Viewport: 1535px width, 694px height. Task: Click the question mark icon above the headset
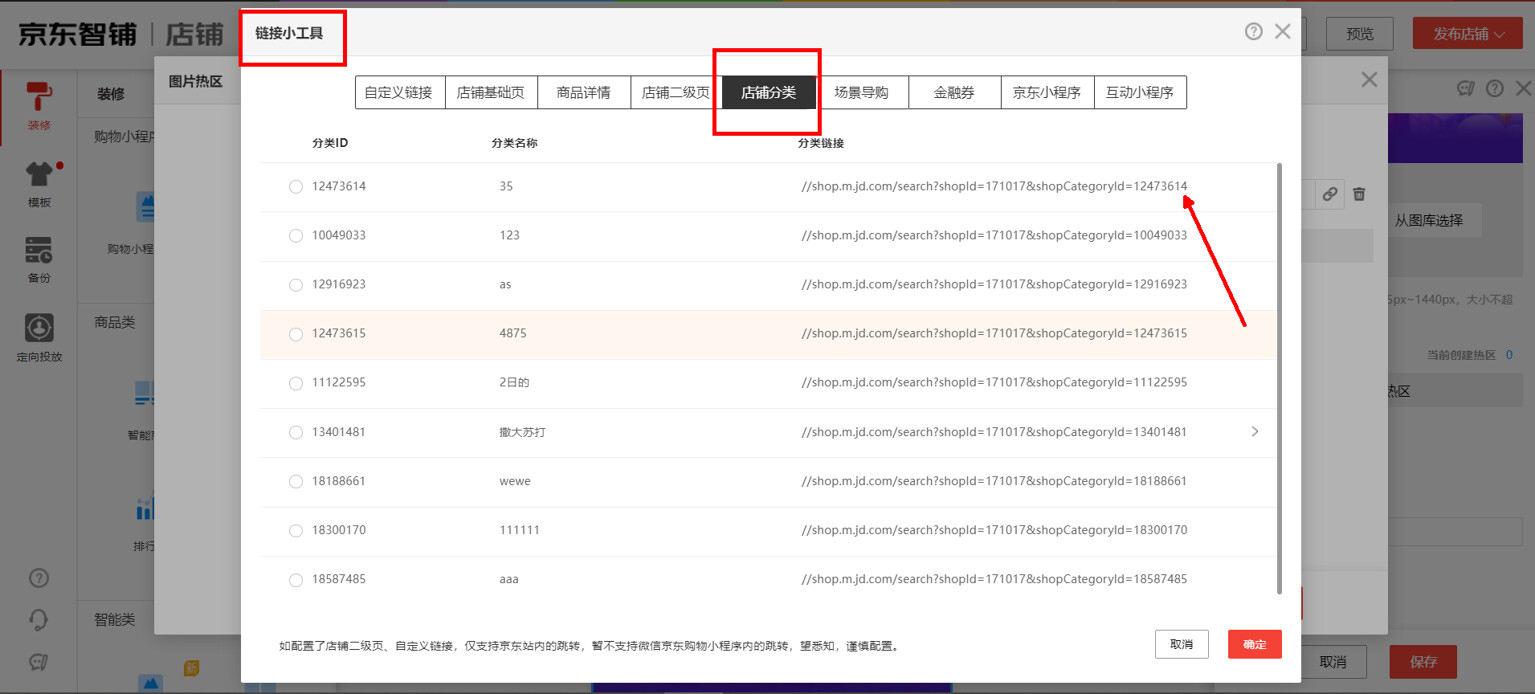[x=38, y=578]
